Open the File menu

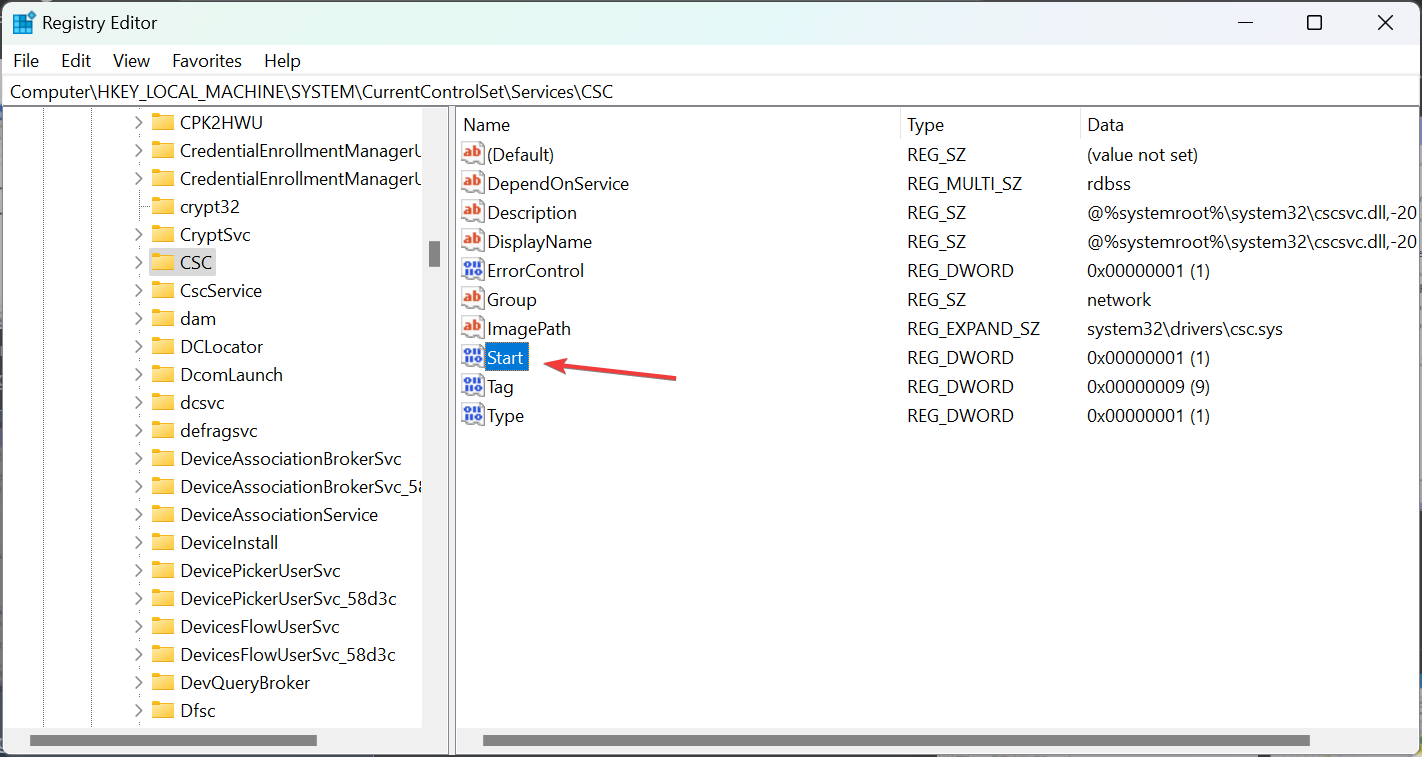coord(26,60)
